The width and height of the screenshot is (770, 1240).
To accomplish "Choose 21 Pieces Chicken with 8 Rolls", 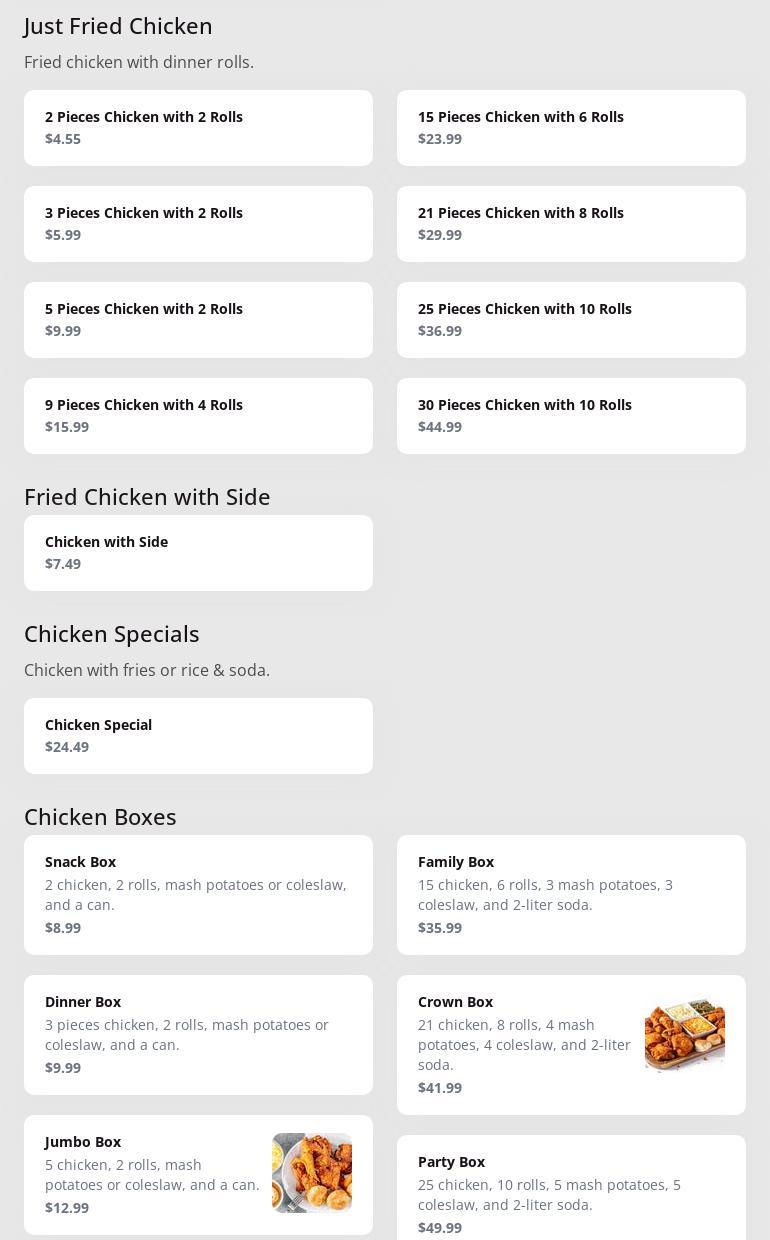I will coord(571,224).
